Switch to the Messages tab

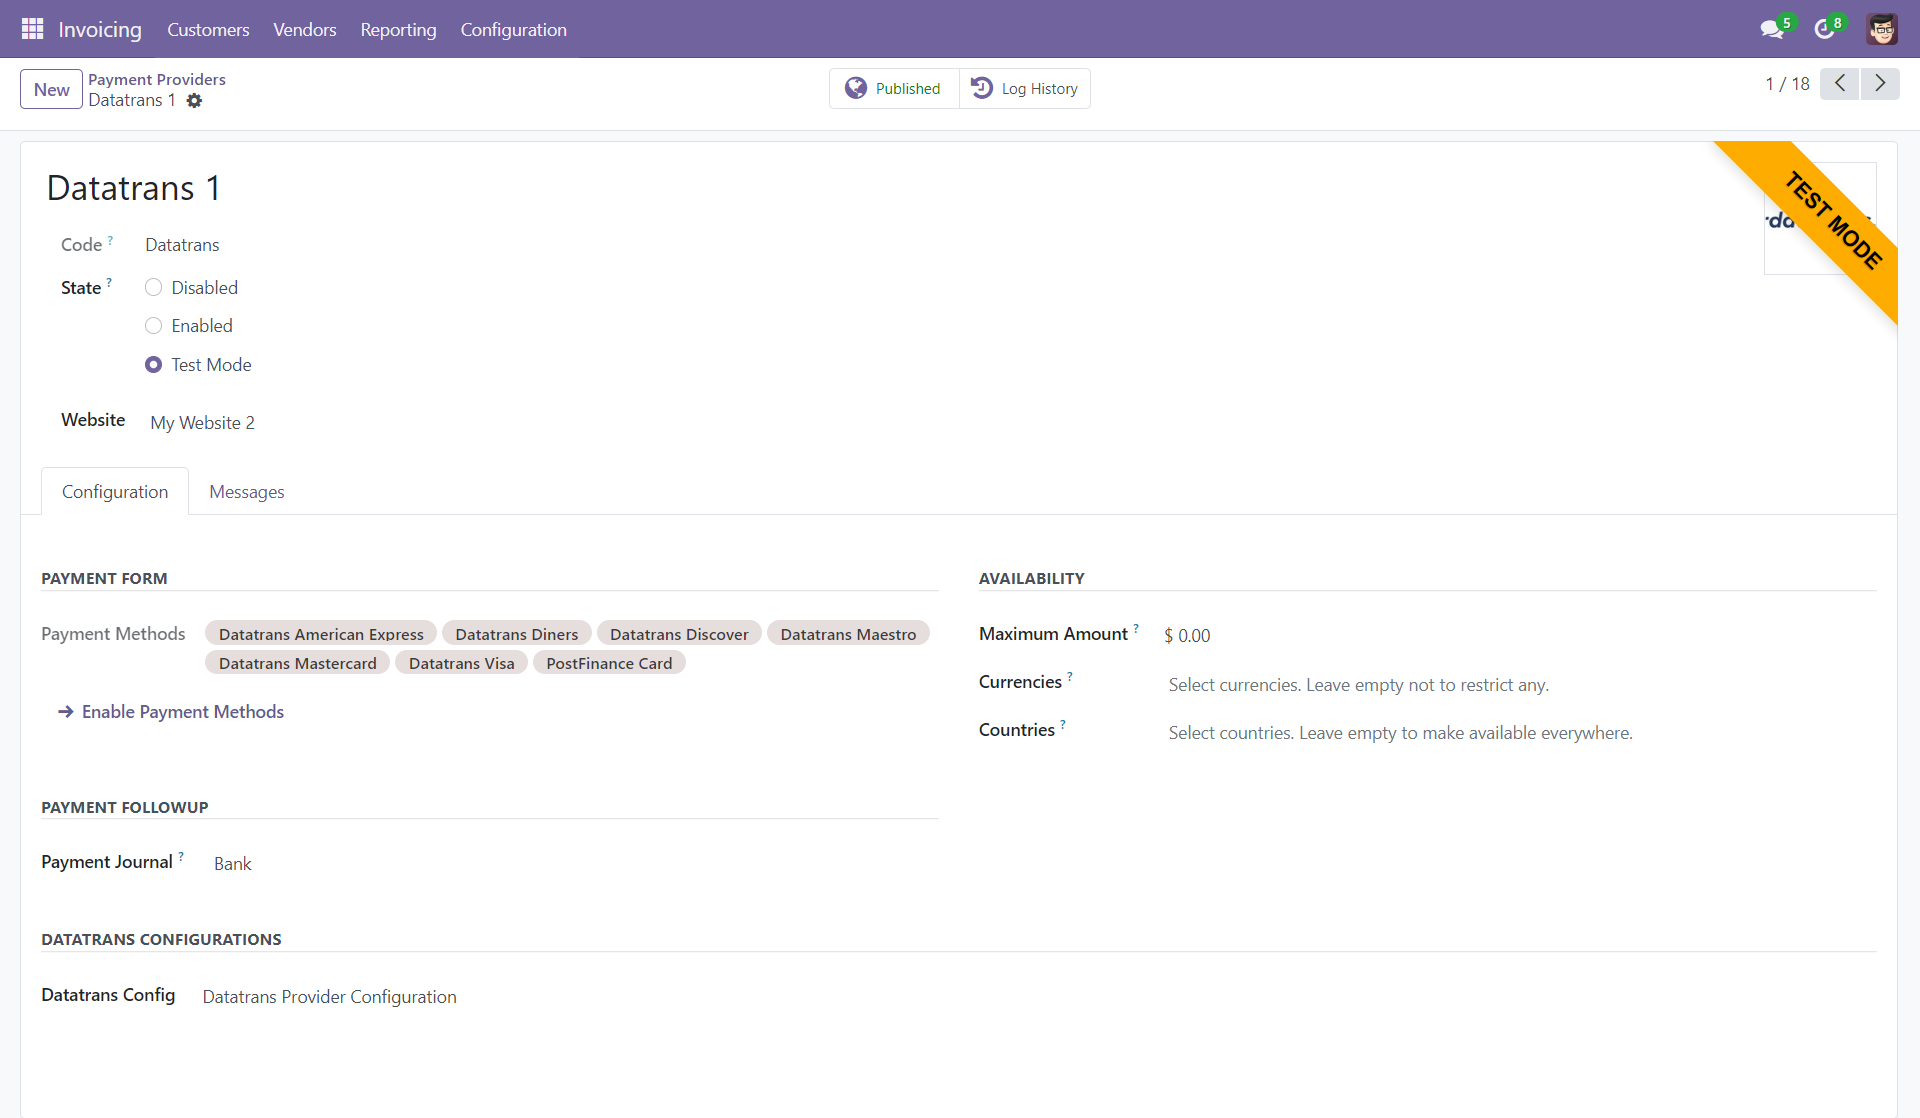point(246,491)
